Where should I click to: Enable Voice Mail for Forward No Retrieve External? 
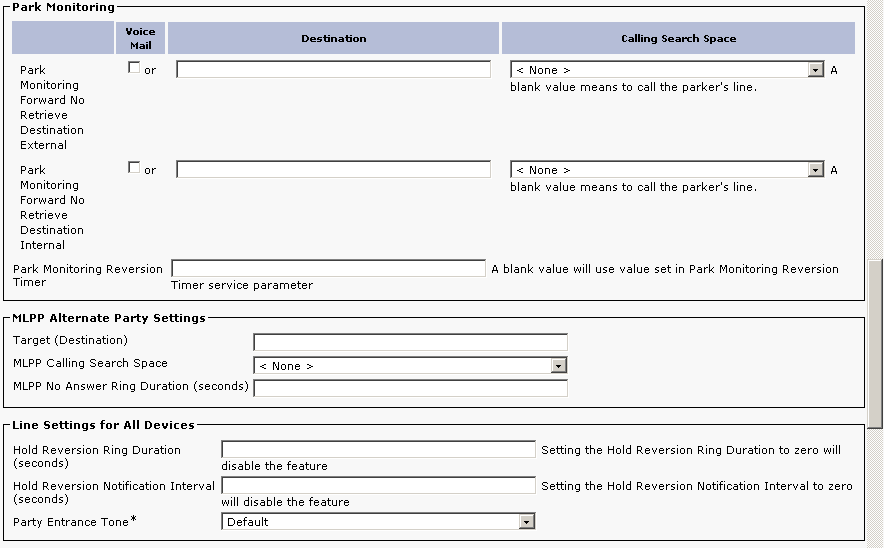134,69
